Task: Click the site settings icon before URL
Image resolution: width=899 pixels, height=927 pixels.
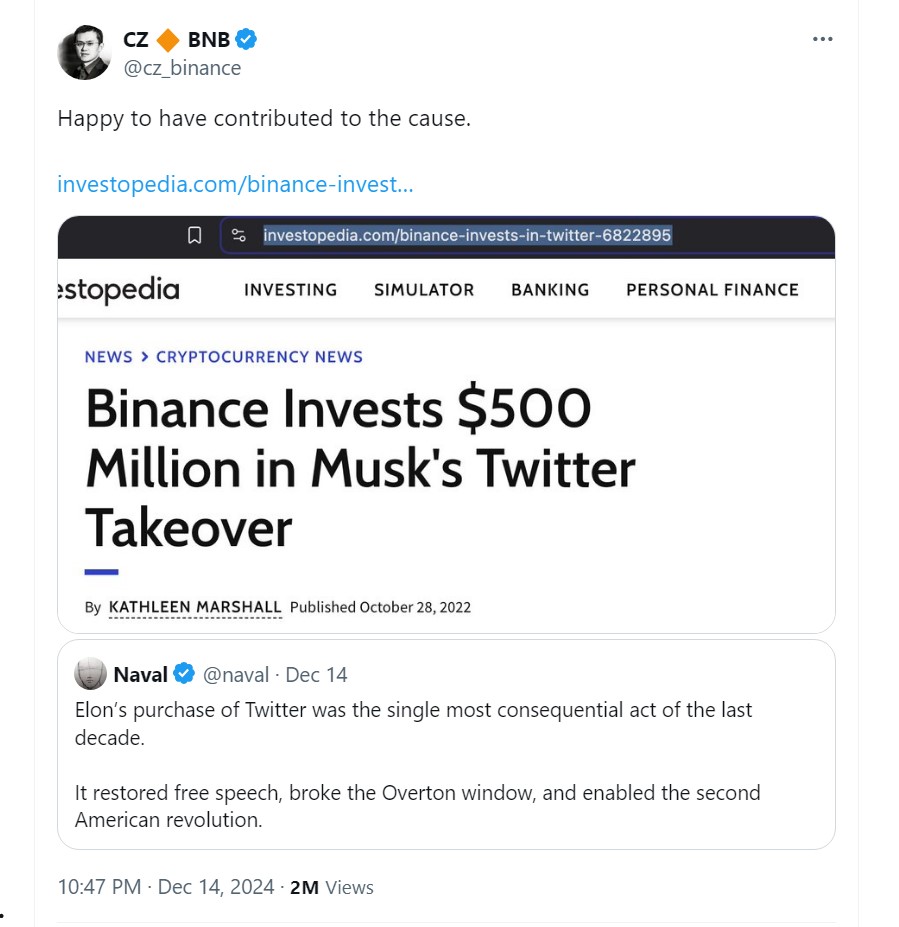Action: point(238,236)
